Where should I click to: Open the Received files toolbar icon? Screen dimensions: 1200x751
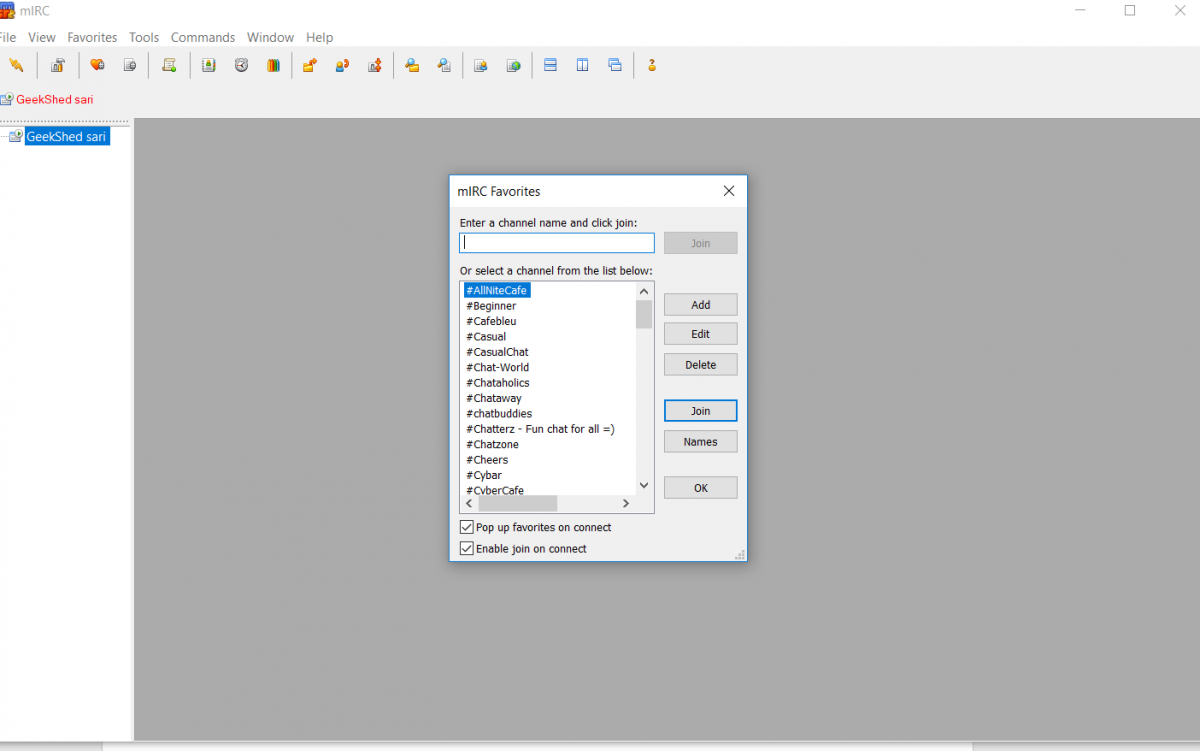(x=412, y=66)
